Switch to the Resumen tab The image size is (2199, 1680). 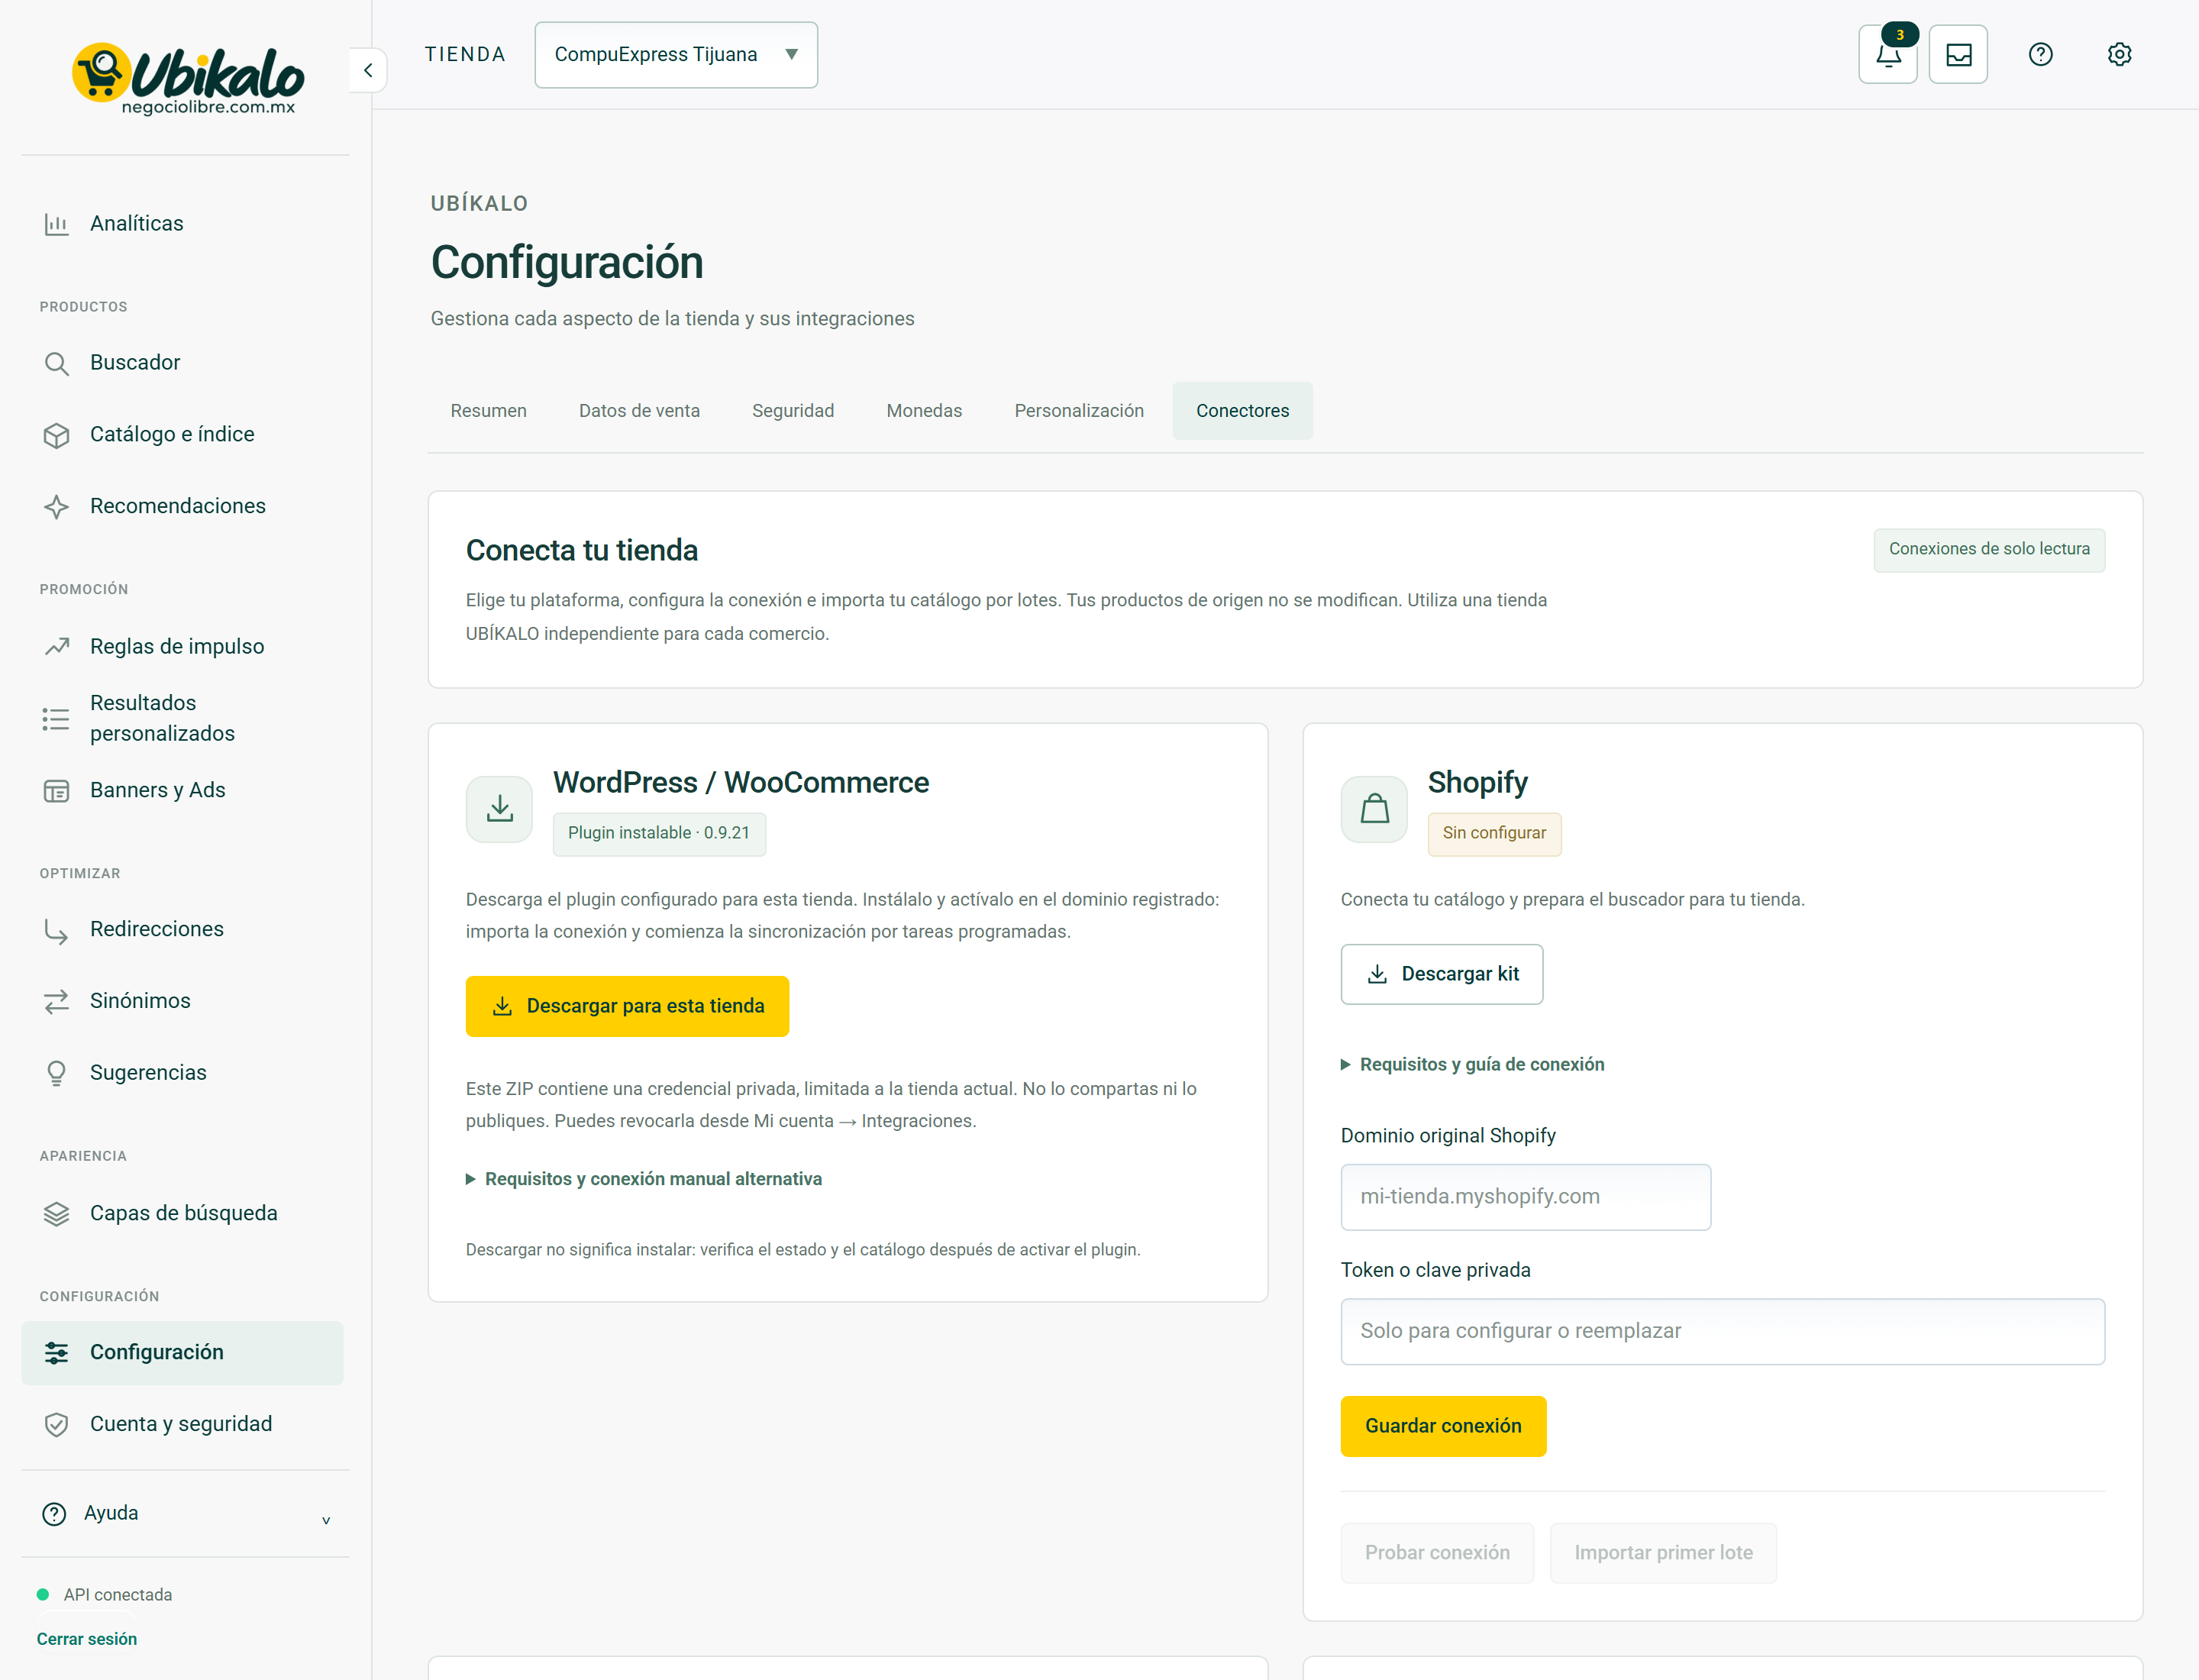tap(488, 411)
